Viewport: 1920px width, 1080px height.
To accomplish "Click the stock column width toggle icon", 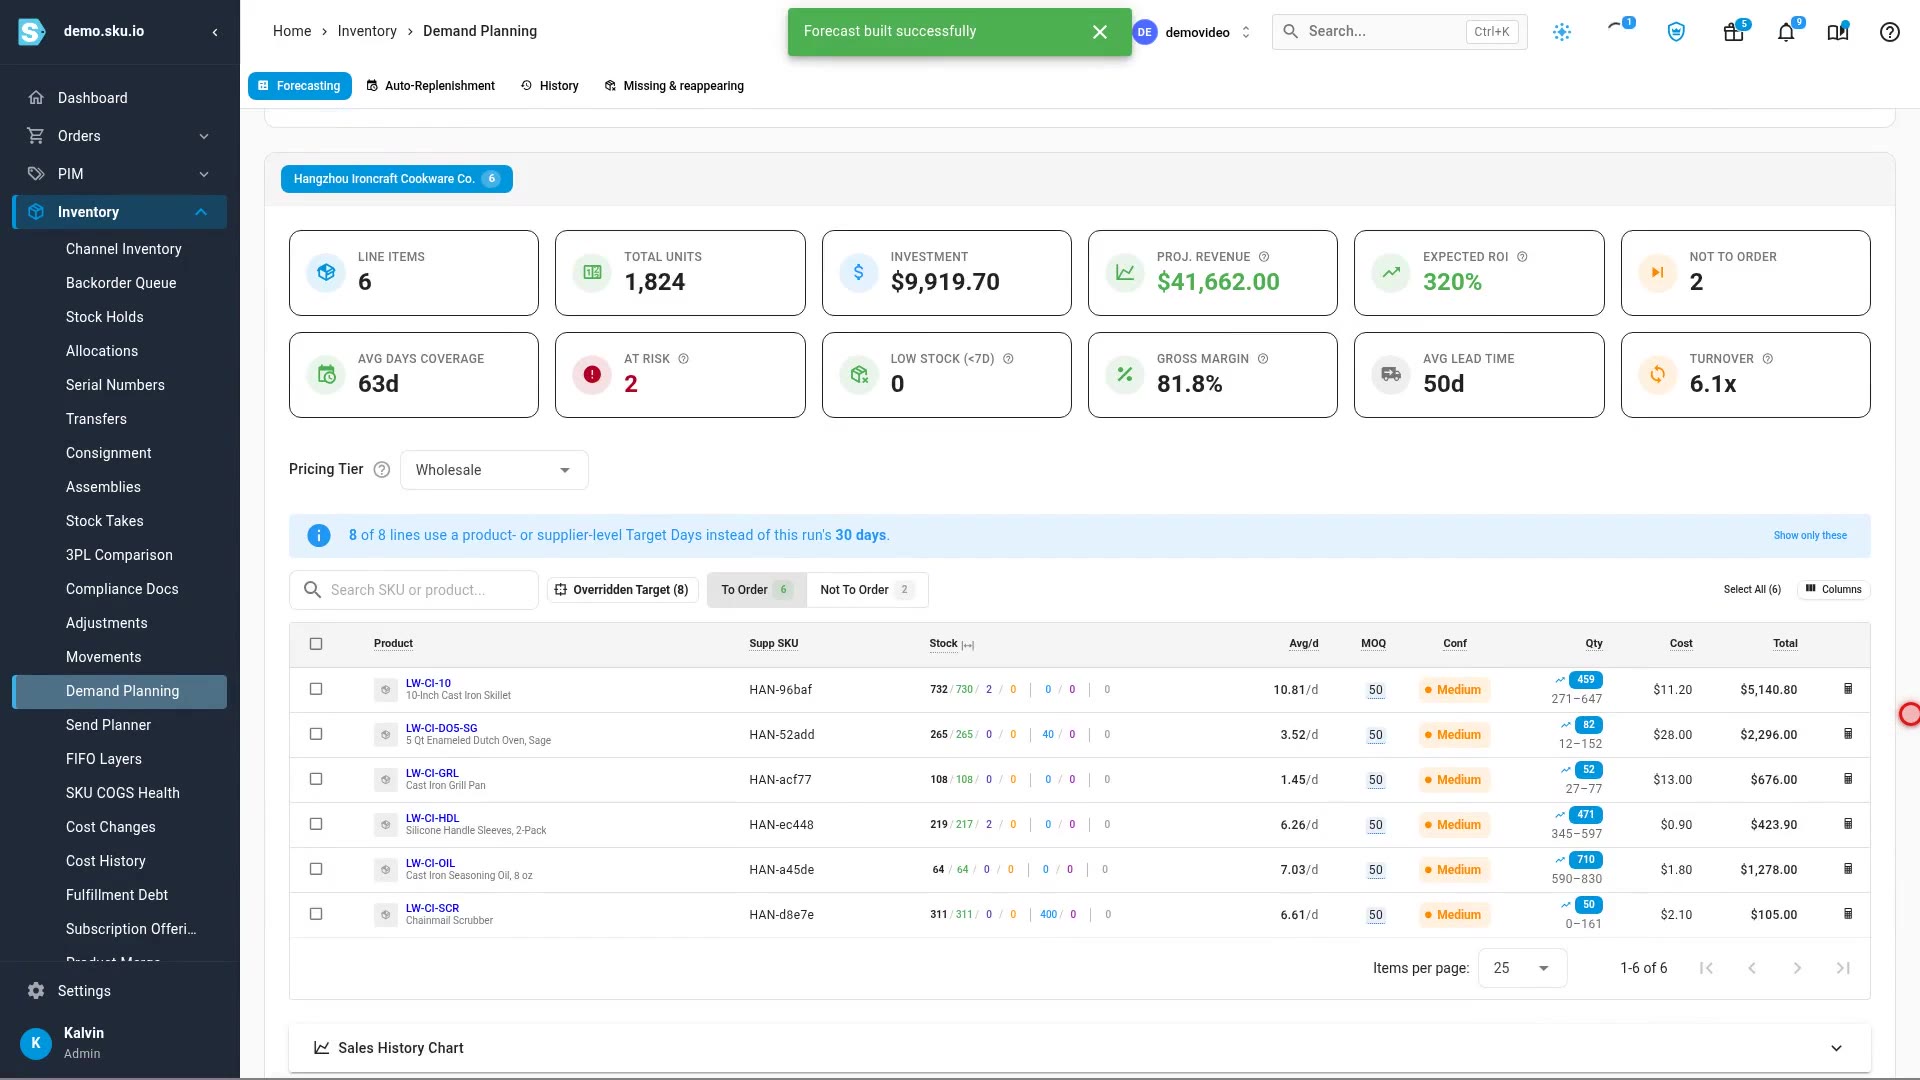I will point(968,645).
